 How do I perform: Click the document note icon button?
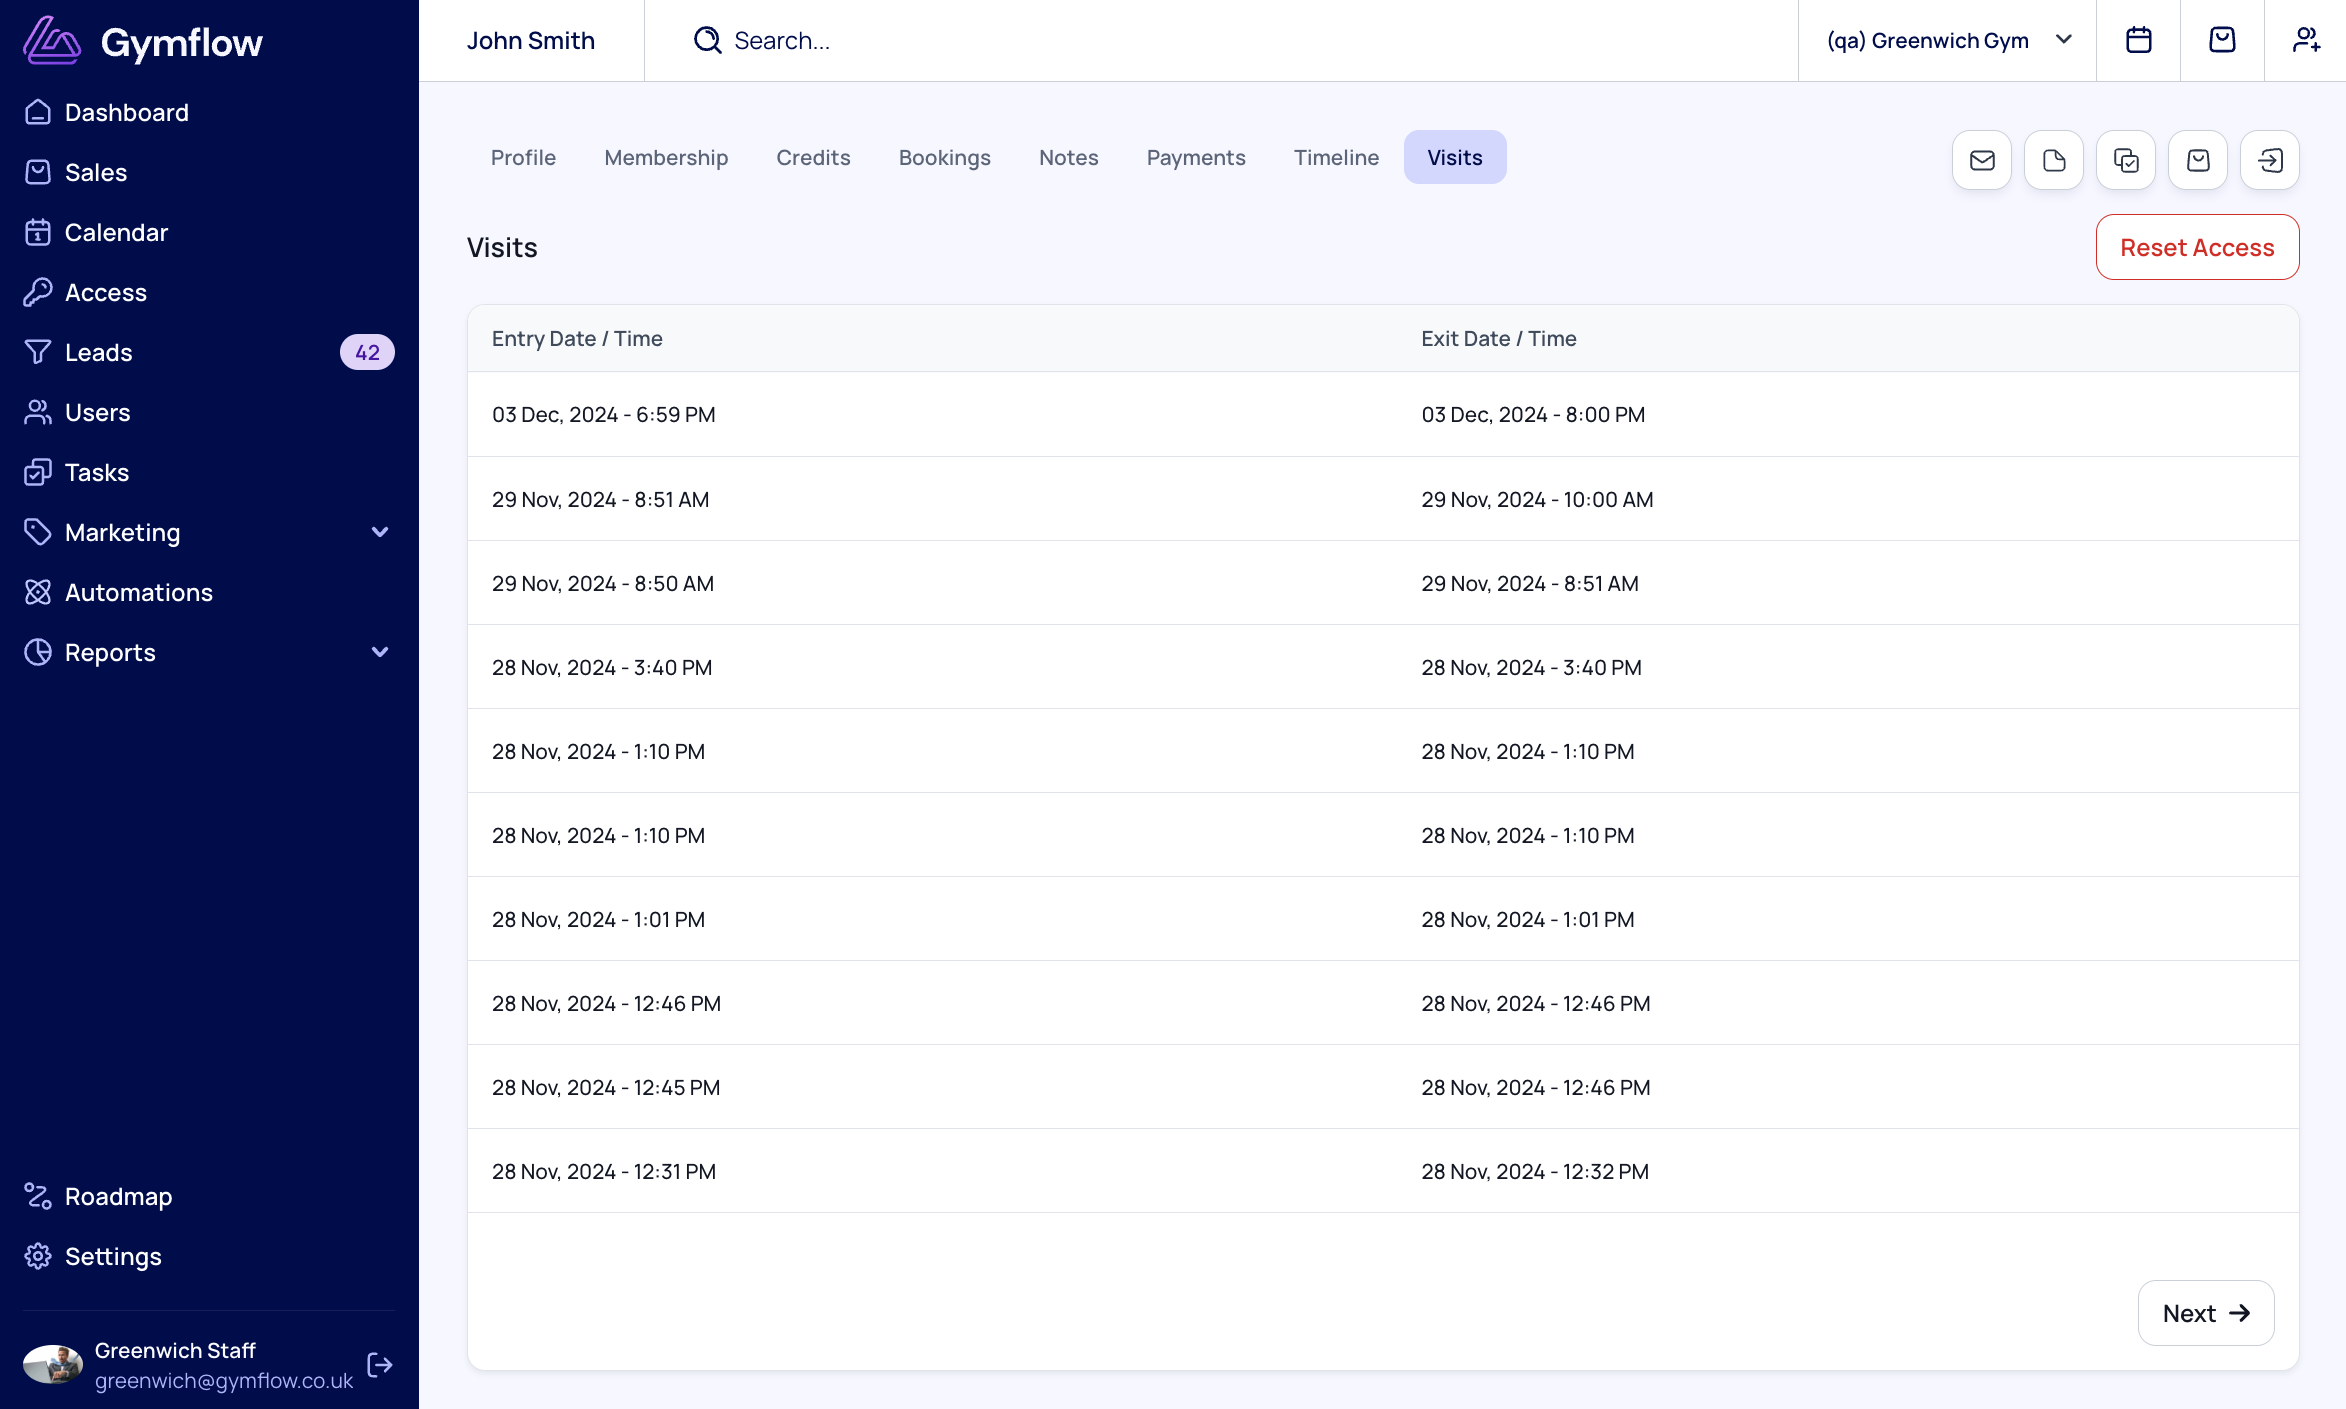2054,160
